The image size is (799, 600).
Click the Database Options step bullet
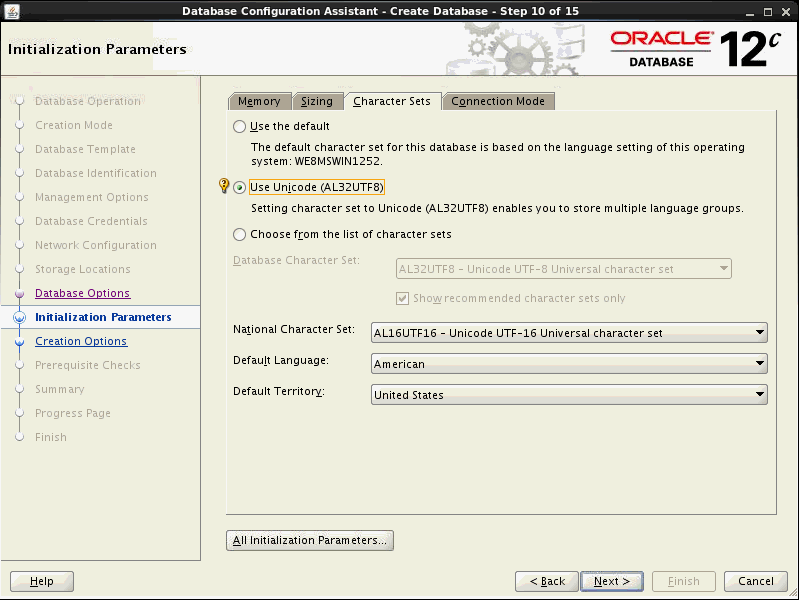tap(19, 294)
